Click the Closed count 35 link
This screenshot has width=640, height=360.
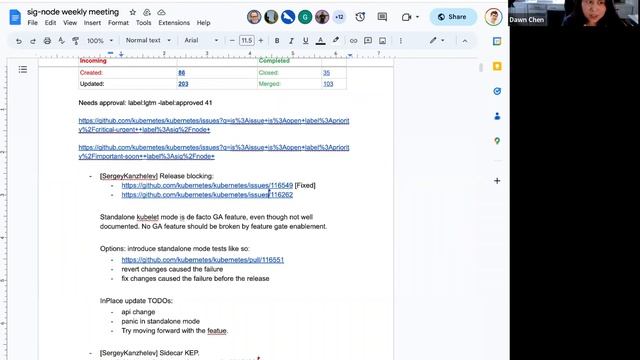point(327,73)
